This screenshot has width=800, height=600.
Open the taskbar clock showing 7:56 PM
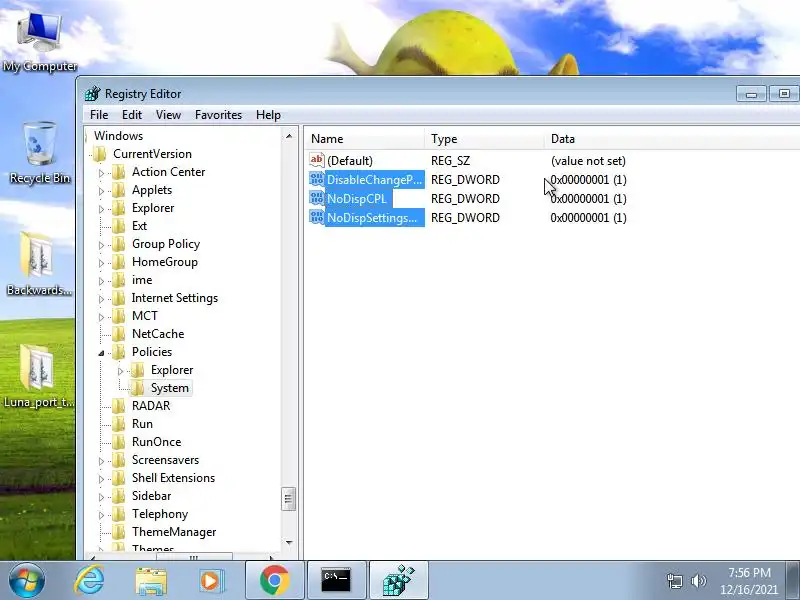(x=749, y=581)
